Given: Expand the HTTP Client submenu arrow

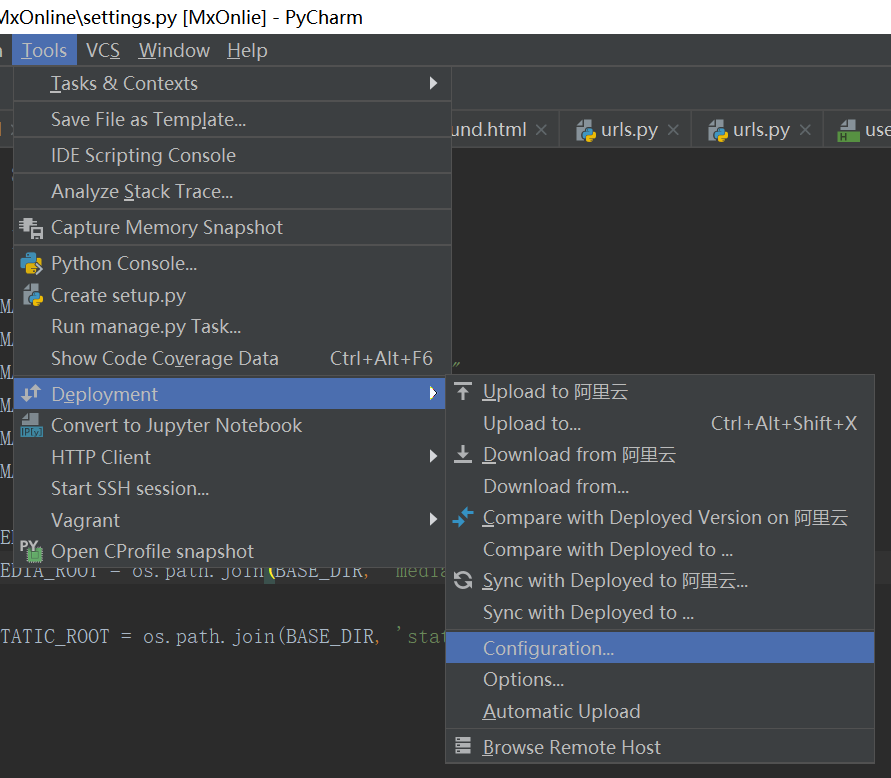Looking at the screenshot, I should click(434, 456).
